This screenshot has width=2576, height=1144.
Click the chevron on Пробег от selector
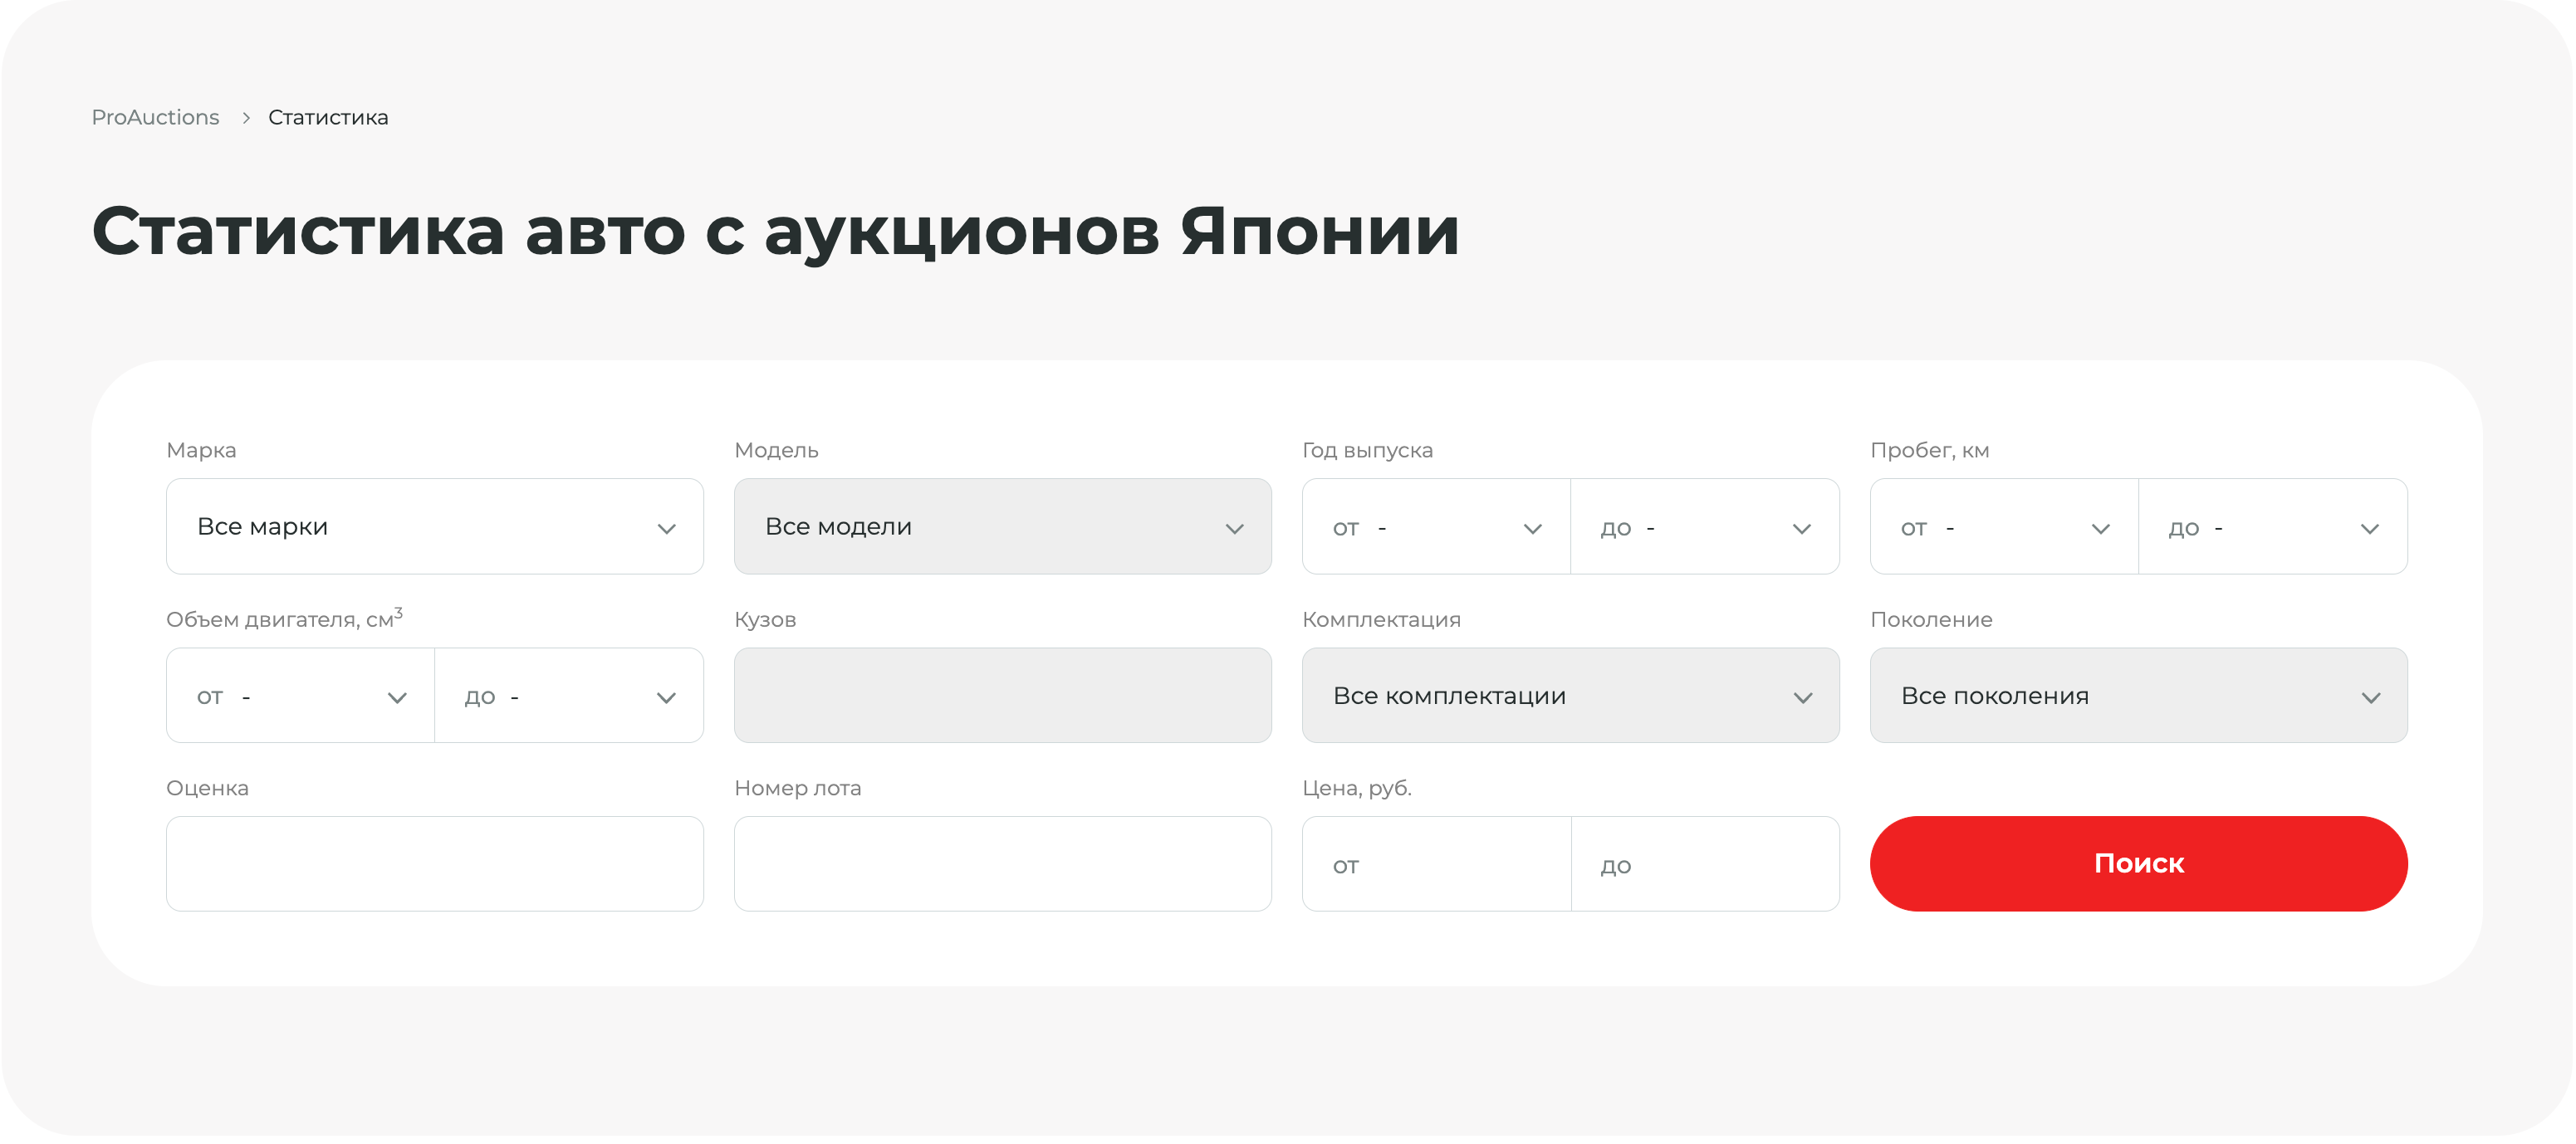[x=2100, y=527]
